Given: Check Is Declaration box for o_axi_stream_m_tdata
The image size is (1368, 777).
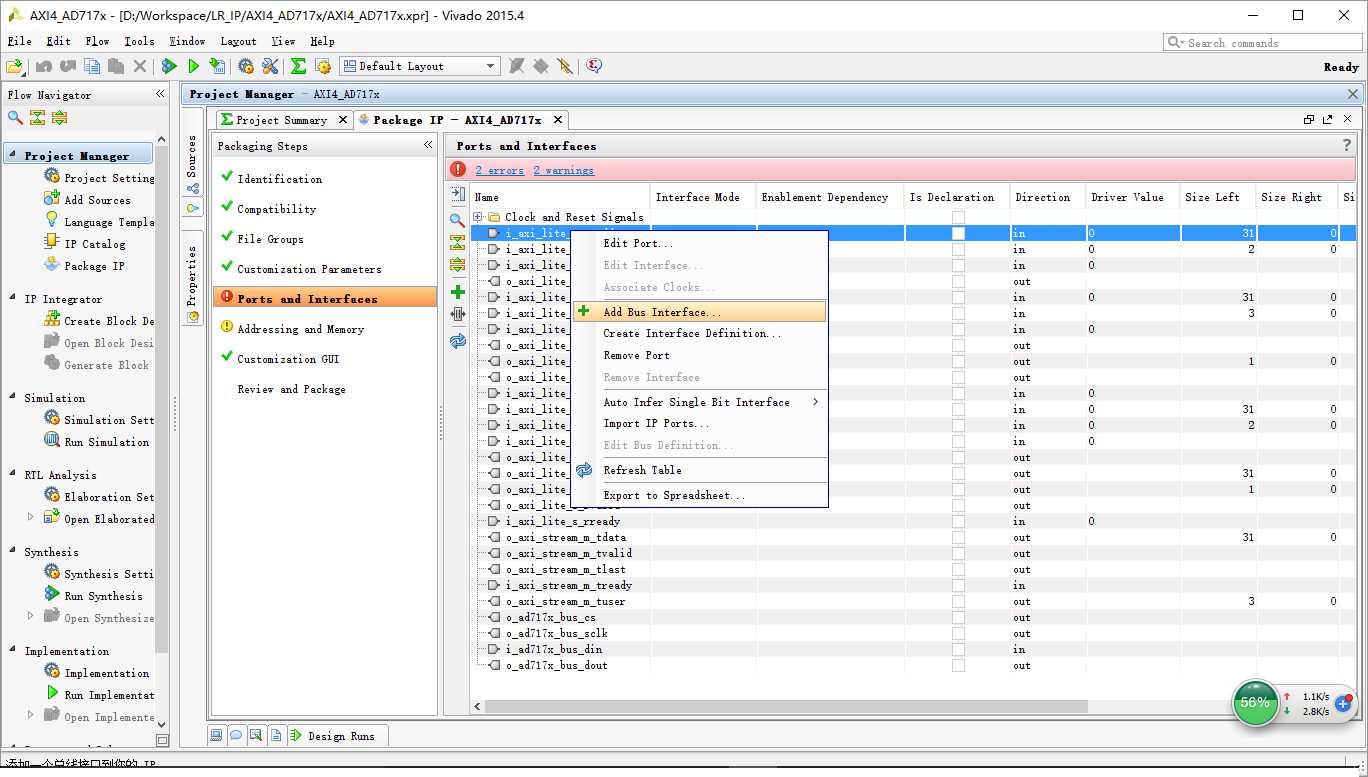Looking at the screenshot, I should (x=958, y=537).
